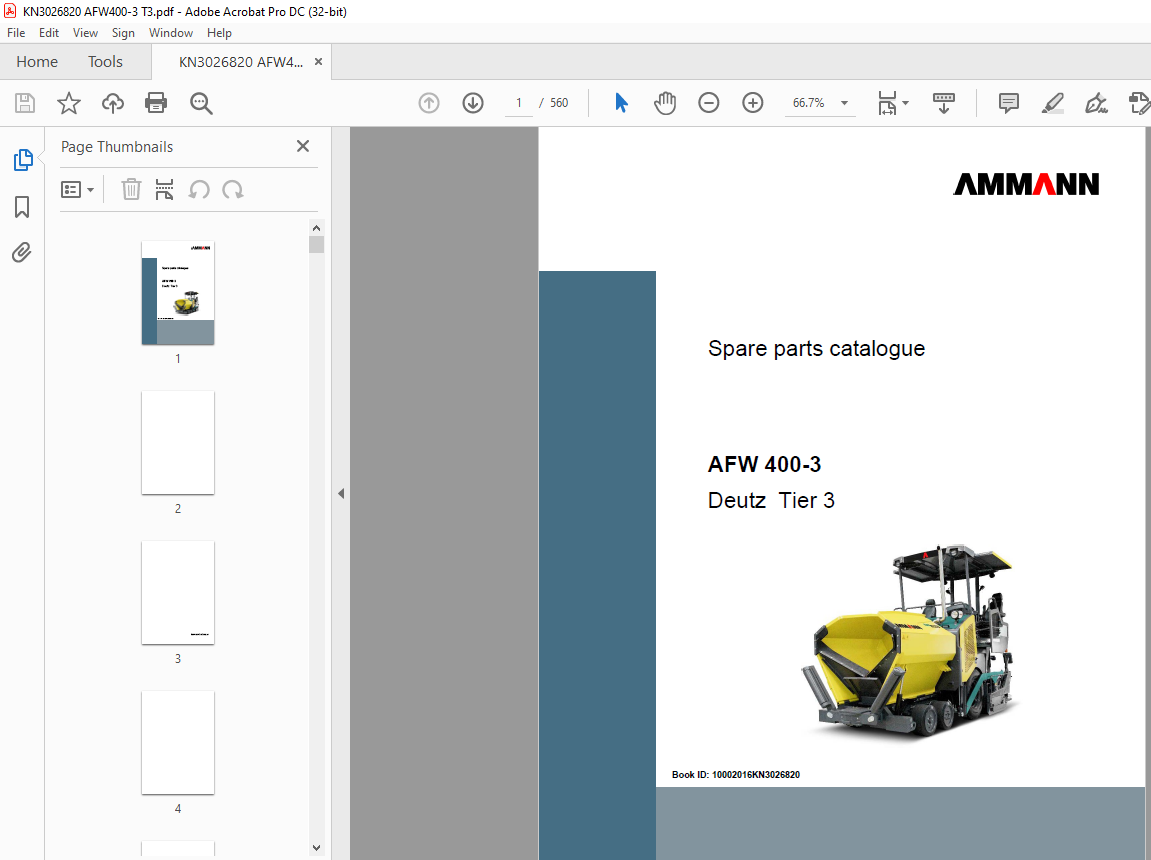Upload file to cloud icon
1151x860 pixels.
[x=112, y=103]
